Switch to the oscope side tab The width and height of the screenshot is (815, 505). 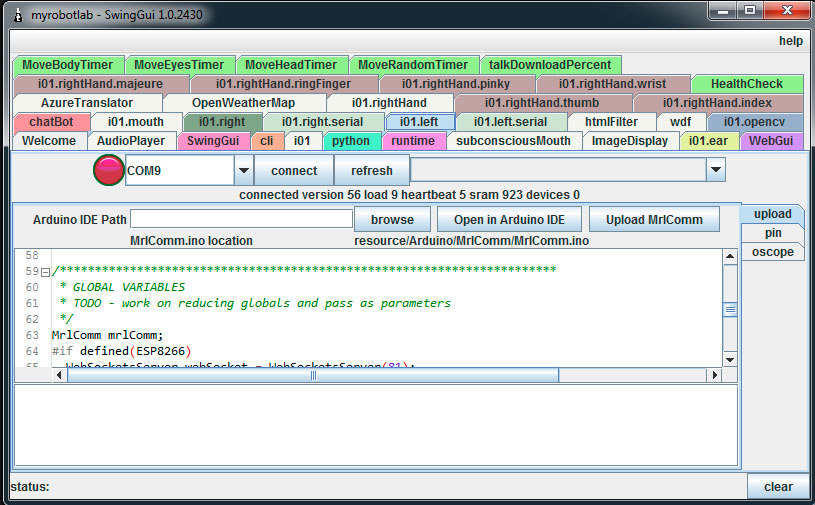coord(772,252)
